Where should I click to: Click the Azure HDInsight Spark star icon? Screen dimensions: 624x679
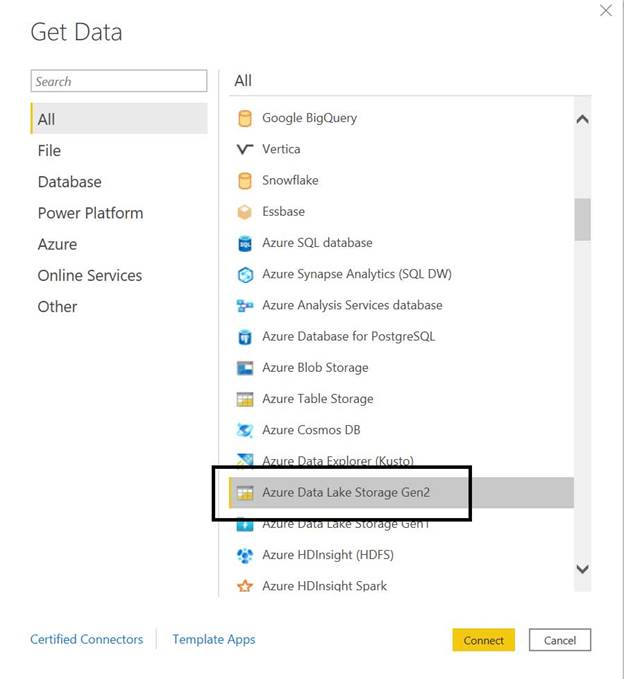click(x=245, y=586)
